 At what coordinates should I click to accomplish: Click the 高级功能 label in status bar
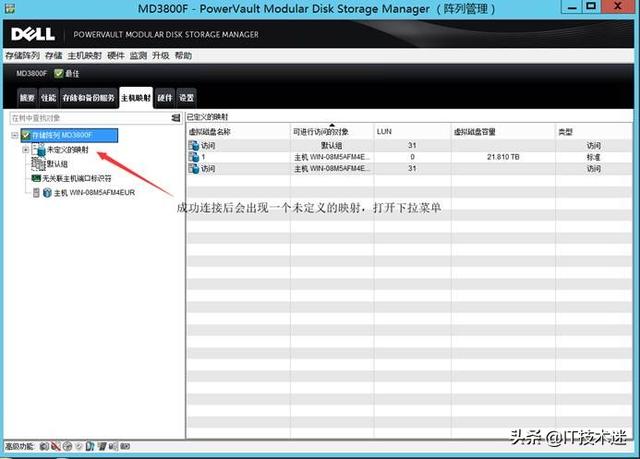20,446
